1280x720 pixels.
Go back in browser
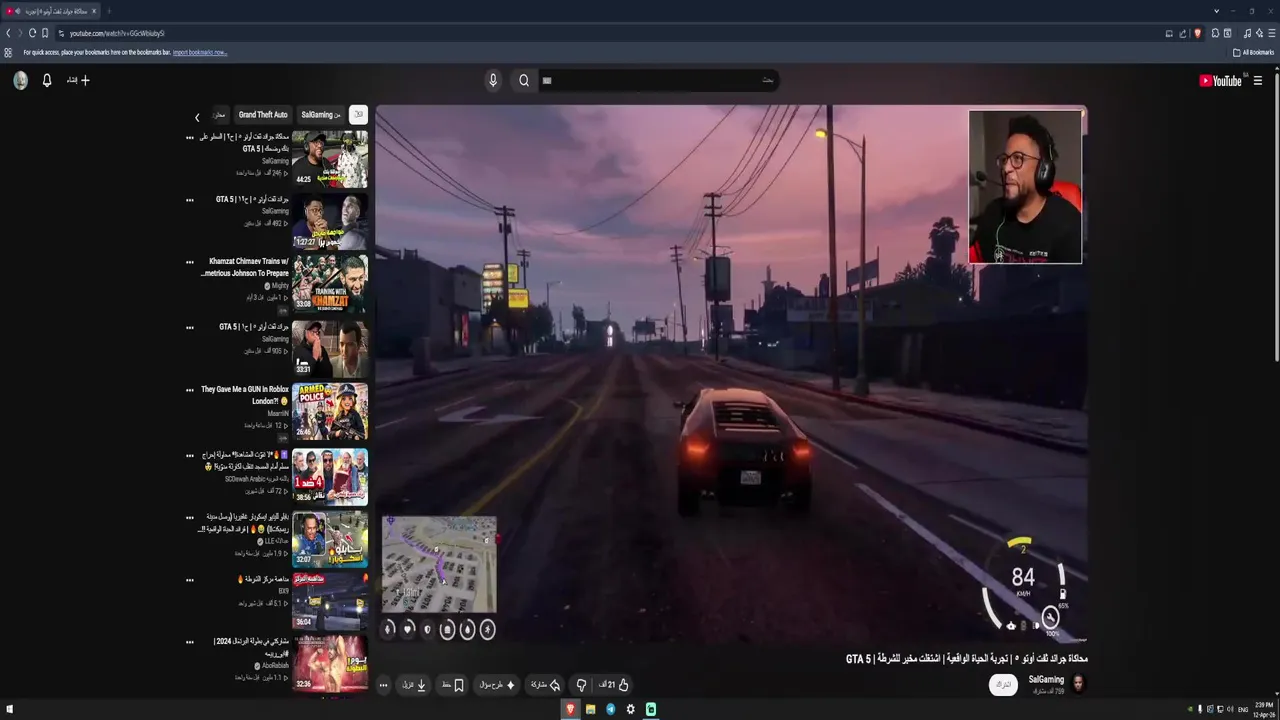coord(8,33)
